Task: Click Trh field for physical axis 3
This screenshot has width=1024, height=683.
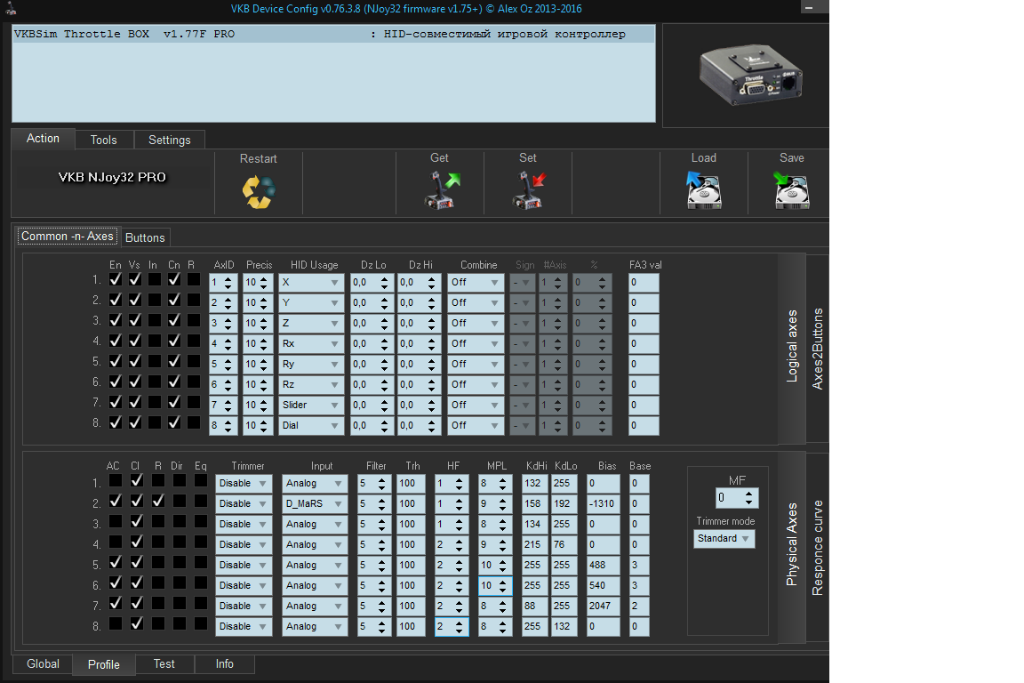Action: 411,524
